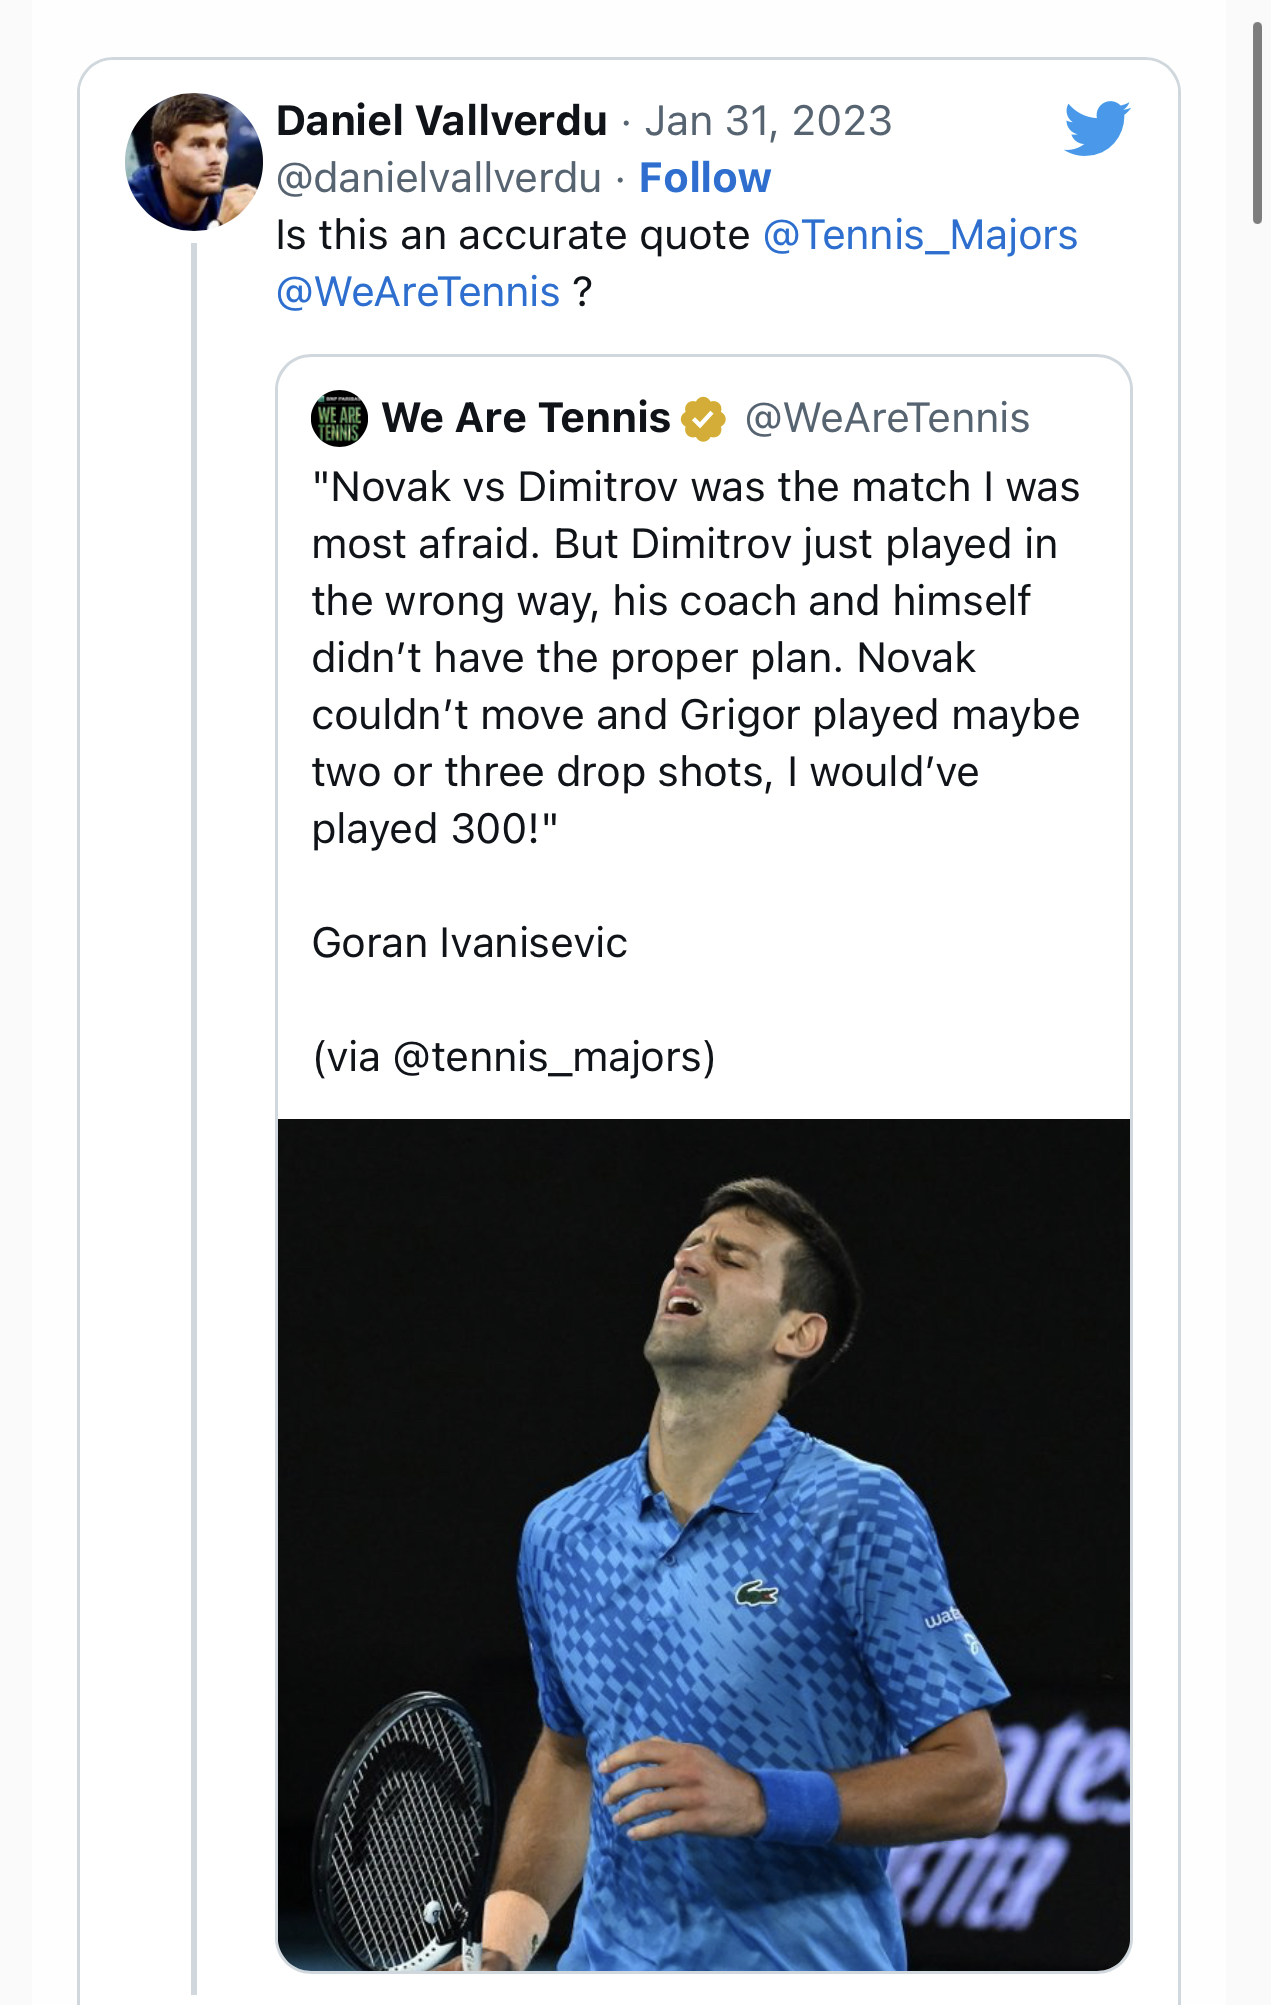This screenshot has width=1271, height=2005.
Task: Open the blue @WeAreTennis mention link
Action: click(x=417, y=292)
